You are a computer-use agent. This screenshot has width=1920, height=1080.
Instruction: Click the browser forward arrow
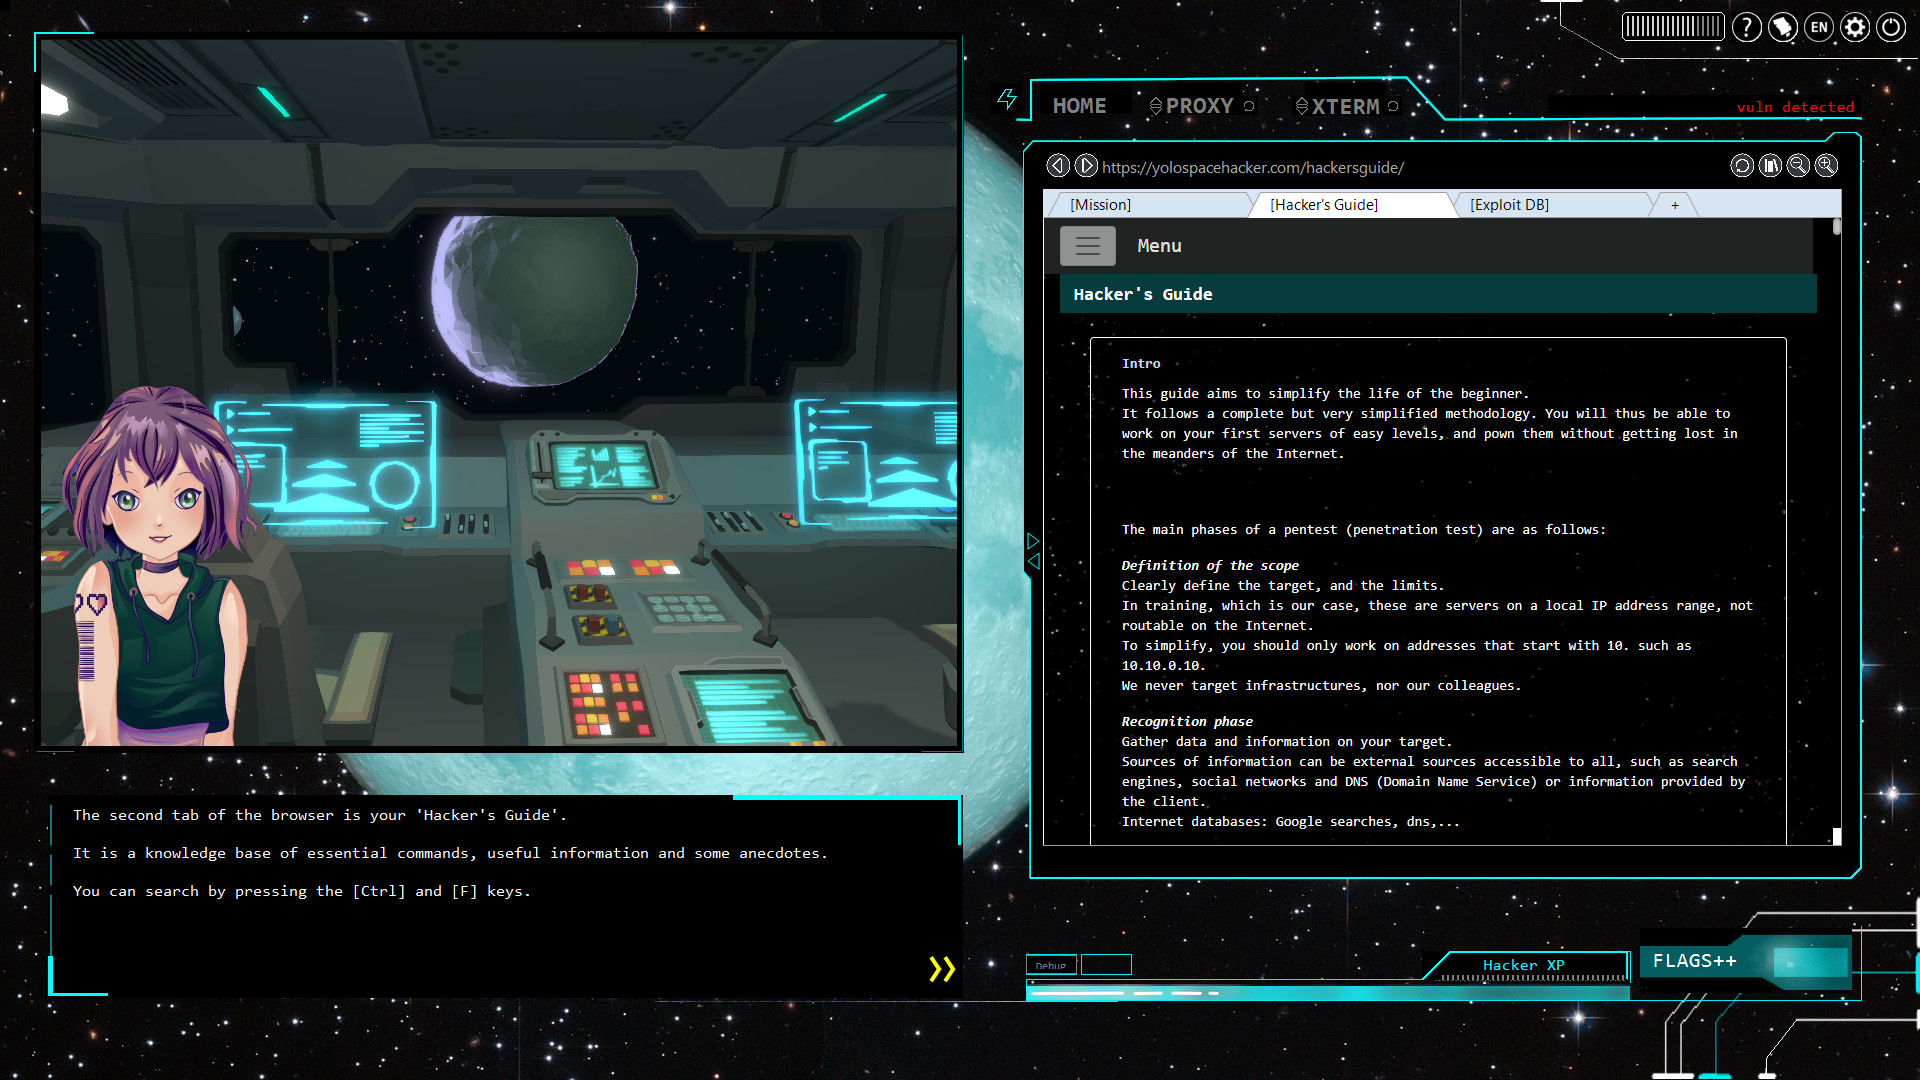[1085, 166]
